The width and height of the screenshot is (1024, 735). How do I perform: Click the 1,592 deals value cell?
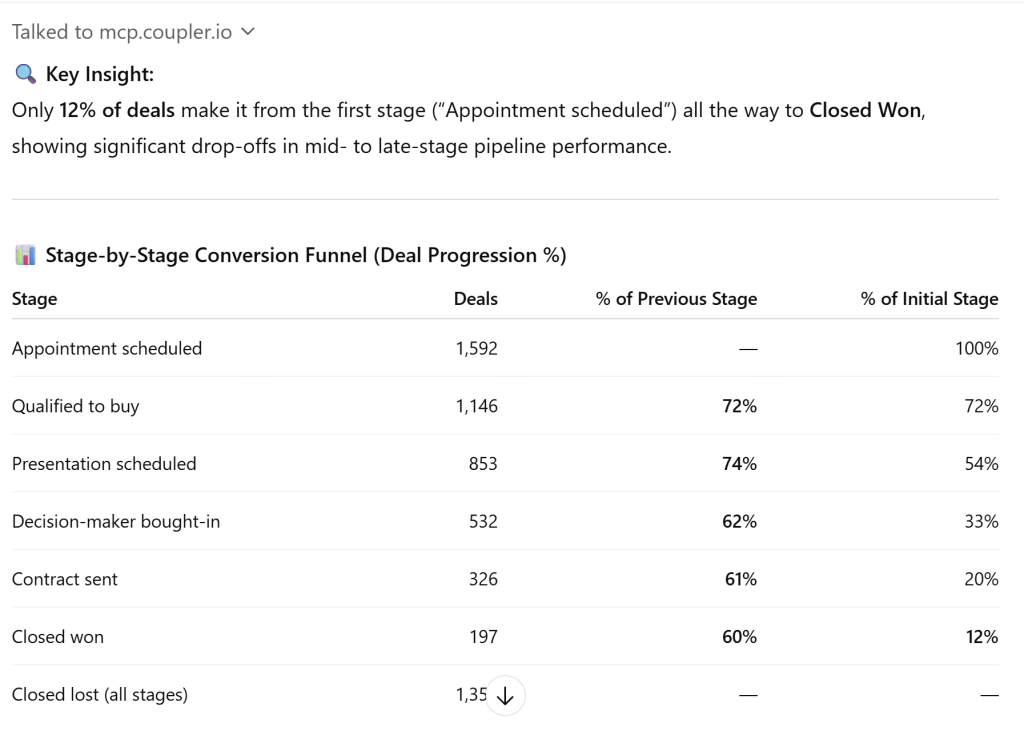click(475, 349)
